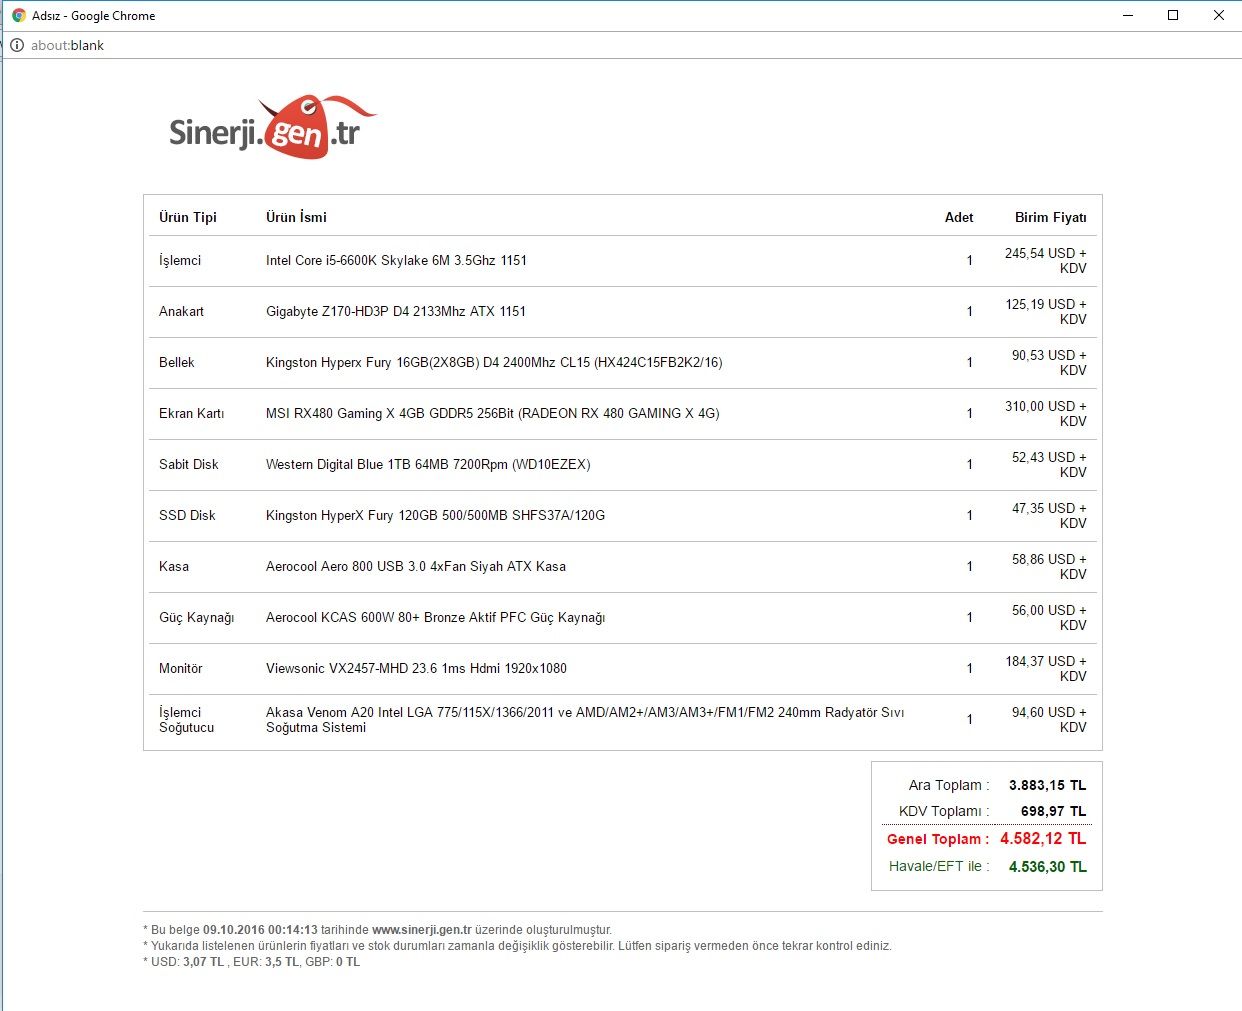This screenshot has width=1242, height=1011.
Task: Click the 58,86 USD price
Action: (1049, 566)
